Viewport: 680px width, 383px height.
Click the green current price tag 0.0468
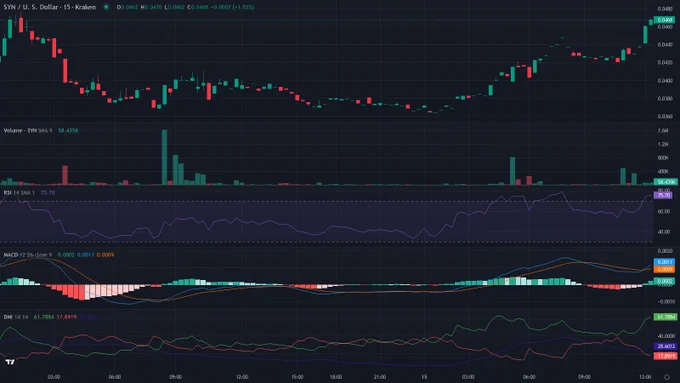[x=665, y=20]
